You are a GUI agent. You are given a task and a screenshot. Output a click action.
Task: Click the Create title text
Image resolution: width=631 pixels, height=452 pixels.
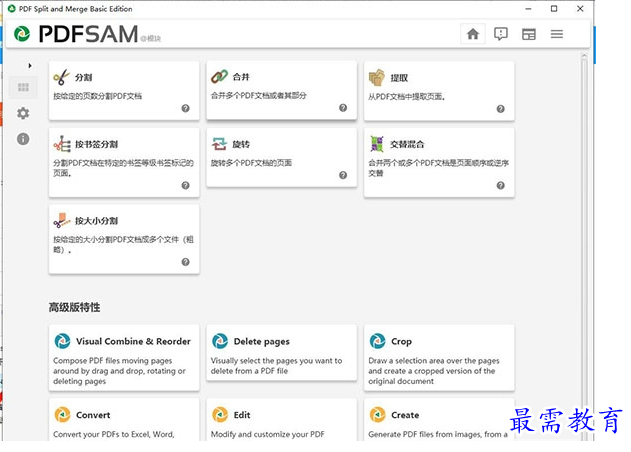pos(405,415)
